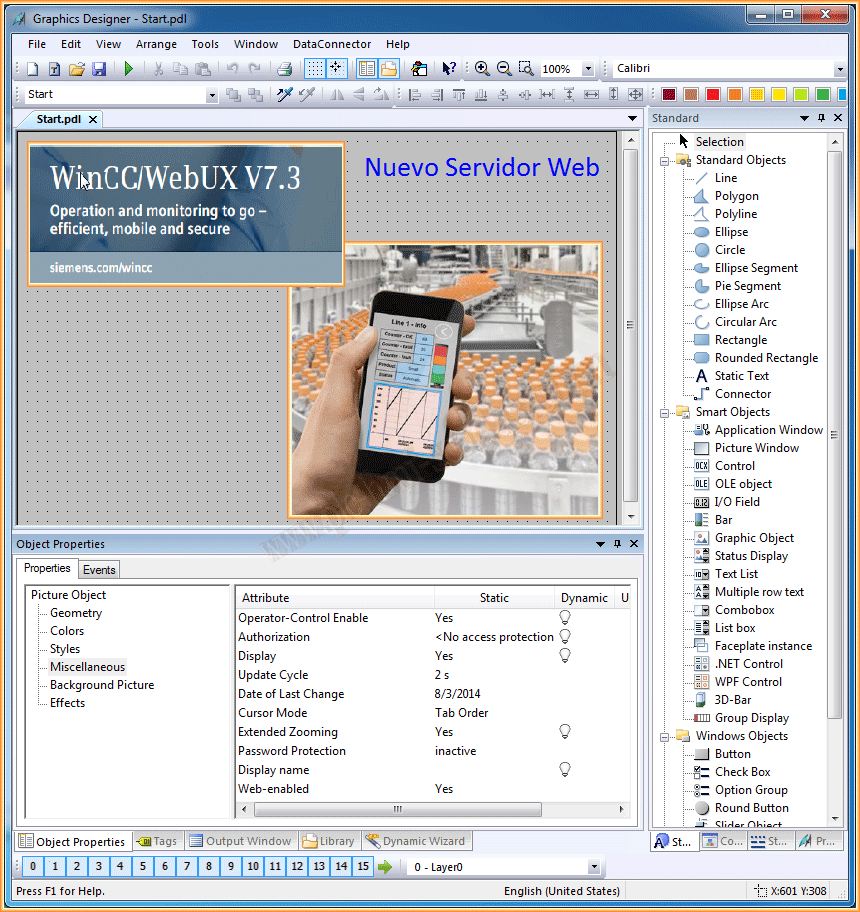Click the Zoom In magnifier icon
Screen dimensions: 860x912
[482, 69]
